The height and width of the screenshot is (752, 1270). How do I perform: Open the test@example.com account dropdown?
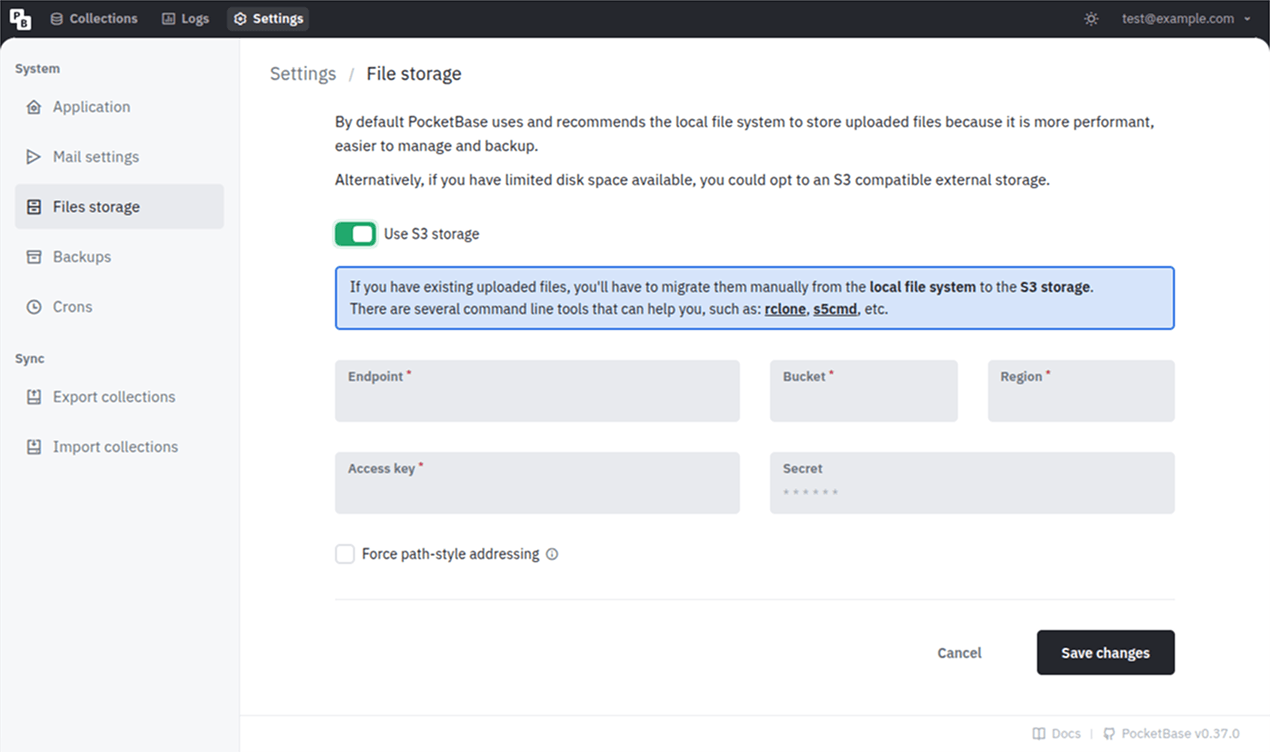pos(1186,19)
